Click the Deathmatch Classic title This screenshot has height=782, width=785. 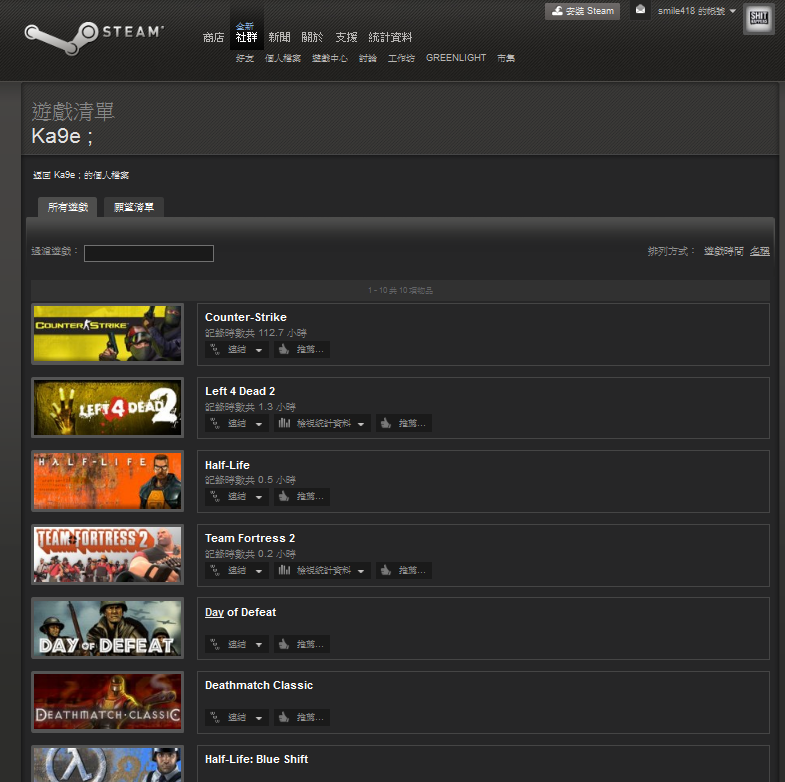click(x=259, y=685)
